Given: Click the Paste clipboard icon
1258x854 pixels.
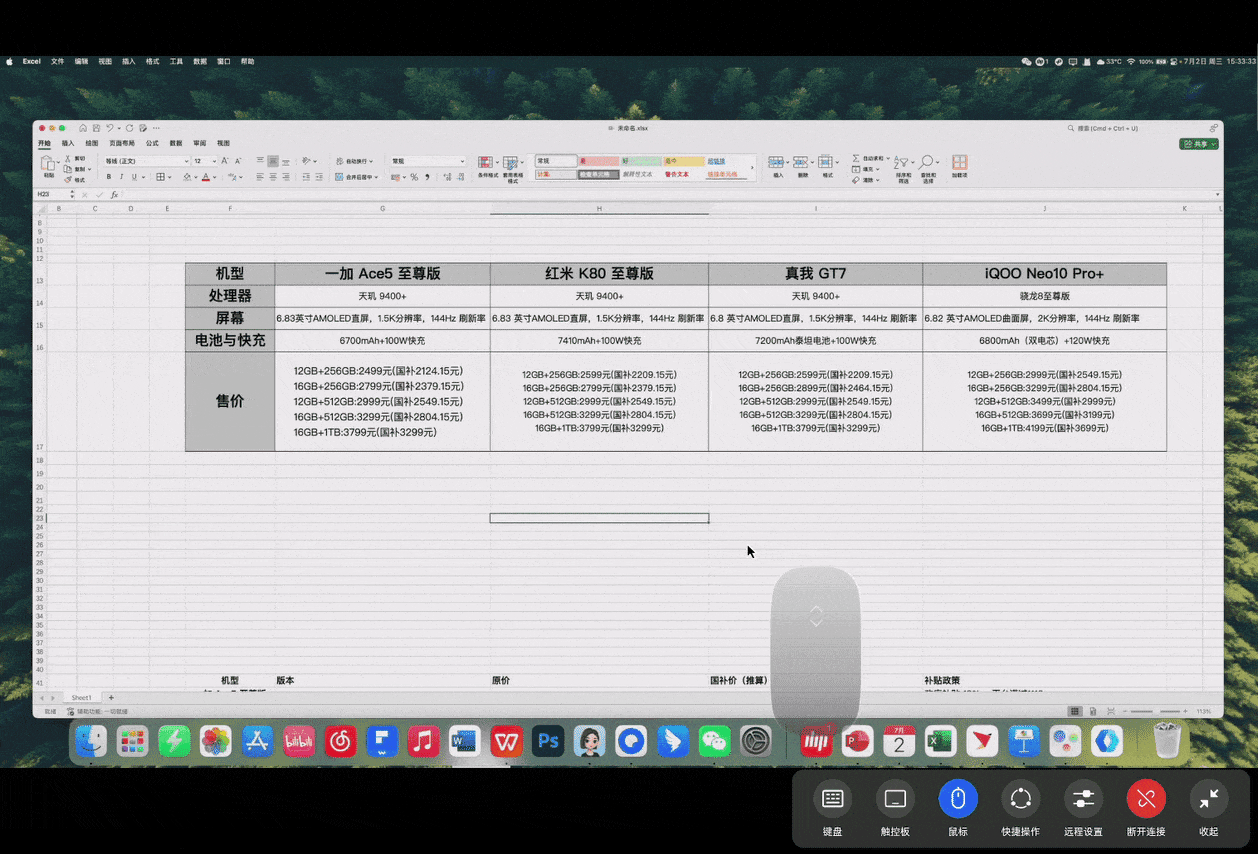Looking at the screenshot, I should 48,163.
